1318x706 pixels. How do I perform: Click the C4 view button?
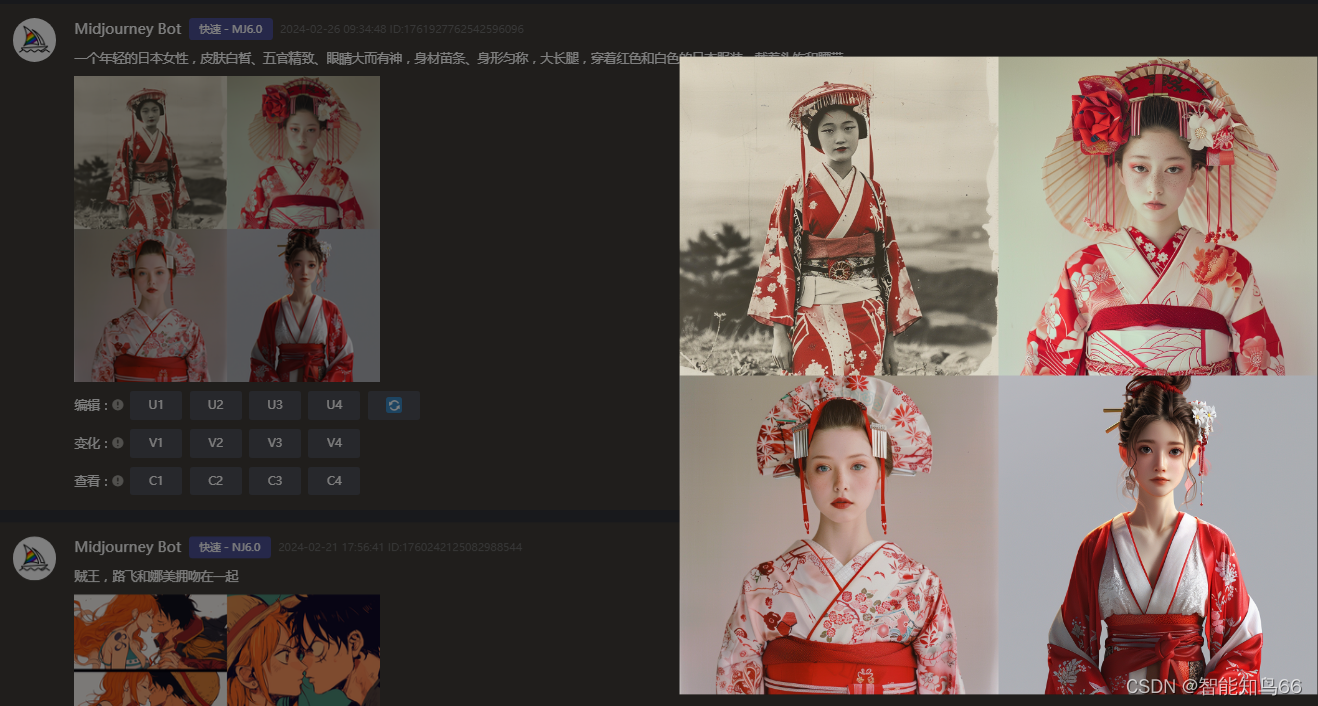click(x=334, y=481)
